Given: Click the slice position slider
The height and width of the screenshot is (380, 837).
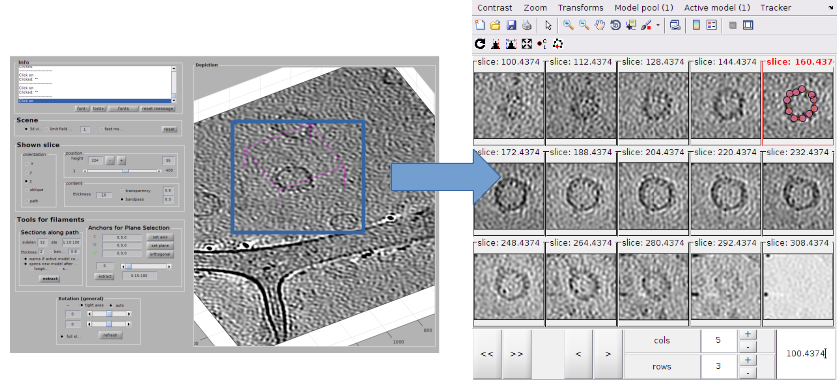Looking at the screenshot, I should click(x=123, y=171).
